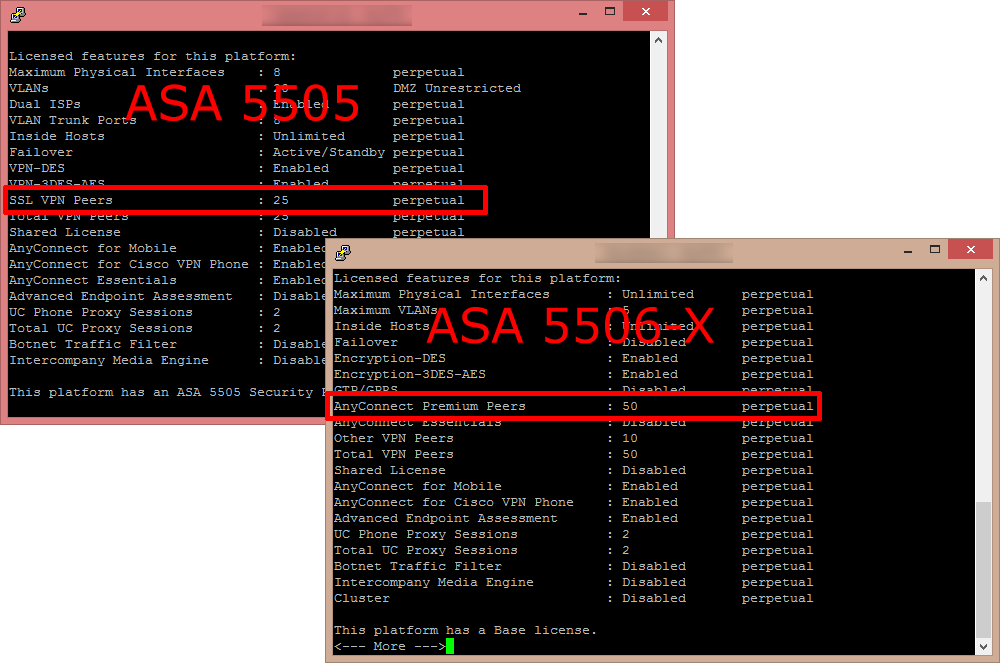
Task: Minimize the ASA 5505 terminal window
Action: coord(583,12)
